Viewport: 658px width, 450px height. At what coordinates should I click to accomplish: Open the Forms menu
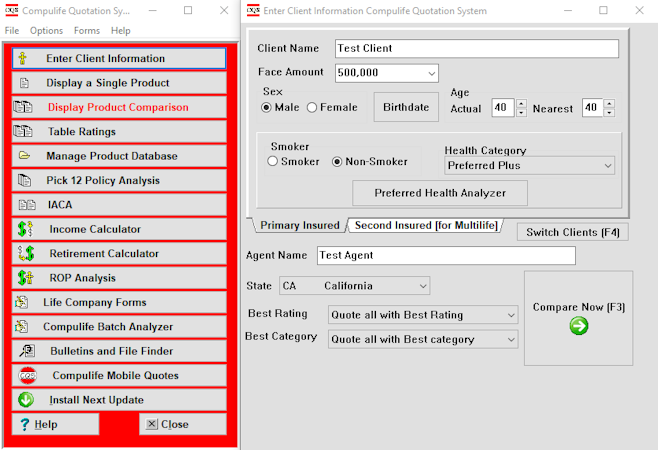click(87, 31)
